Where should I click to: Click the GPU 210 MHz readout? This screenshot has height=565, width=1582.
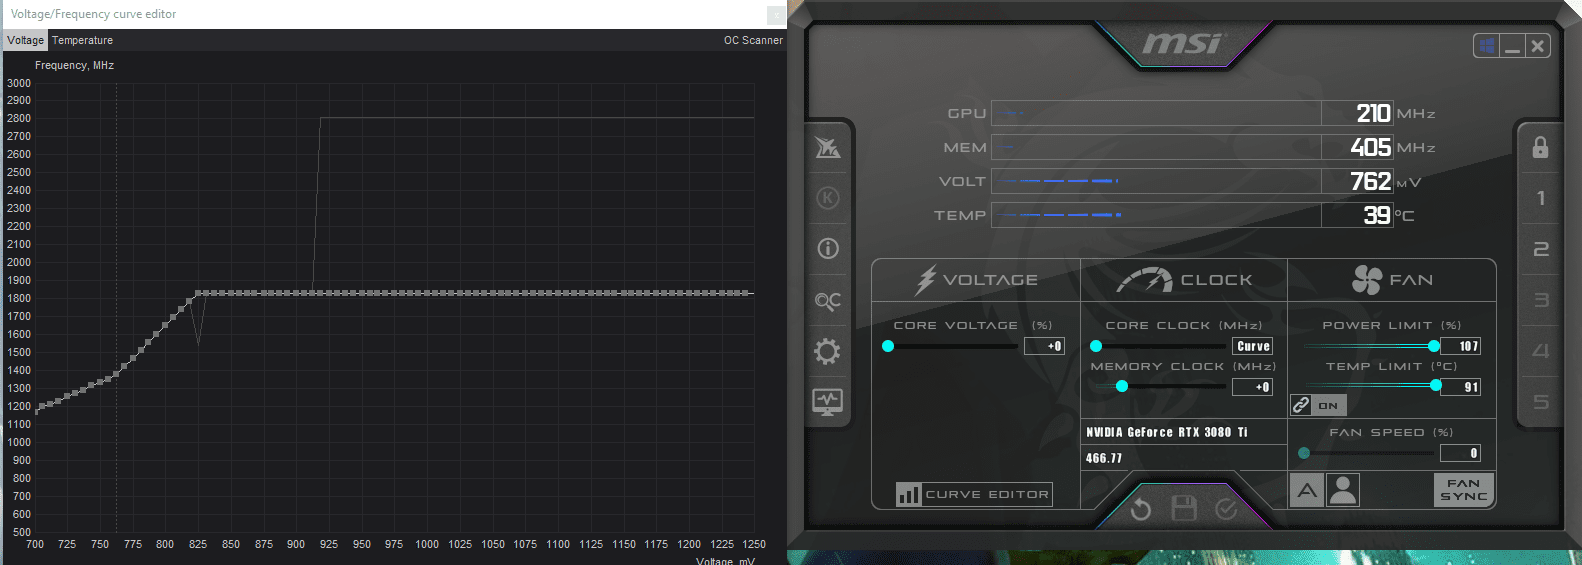tap(1372, 113)
